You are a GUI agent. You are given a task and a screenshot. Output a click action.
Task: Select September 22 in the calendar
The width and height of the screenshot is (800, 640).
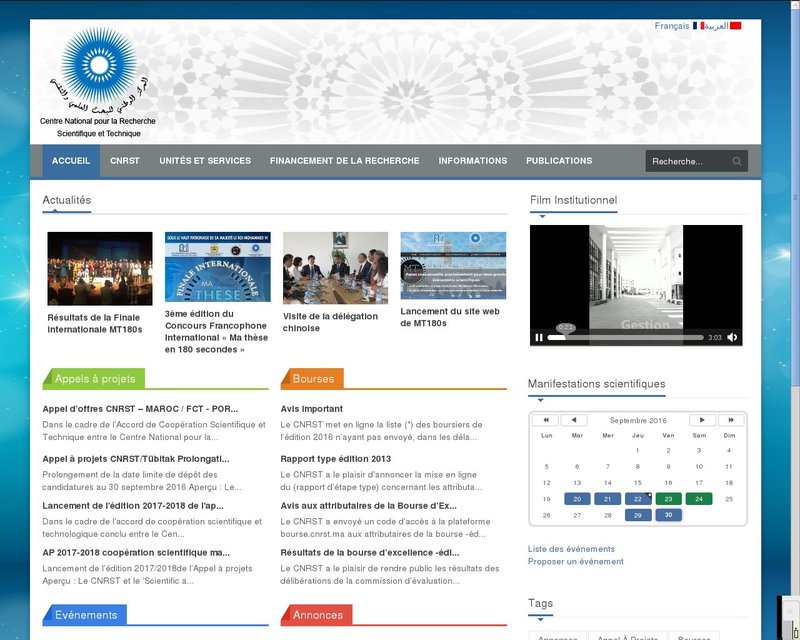coord(638,499)
